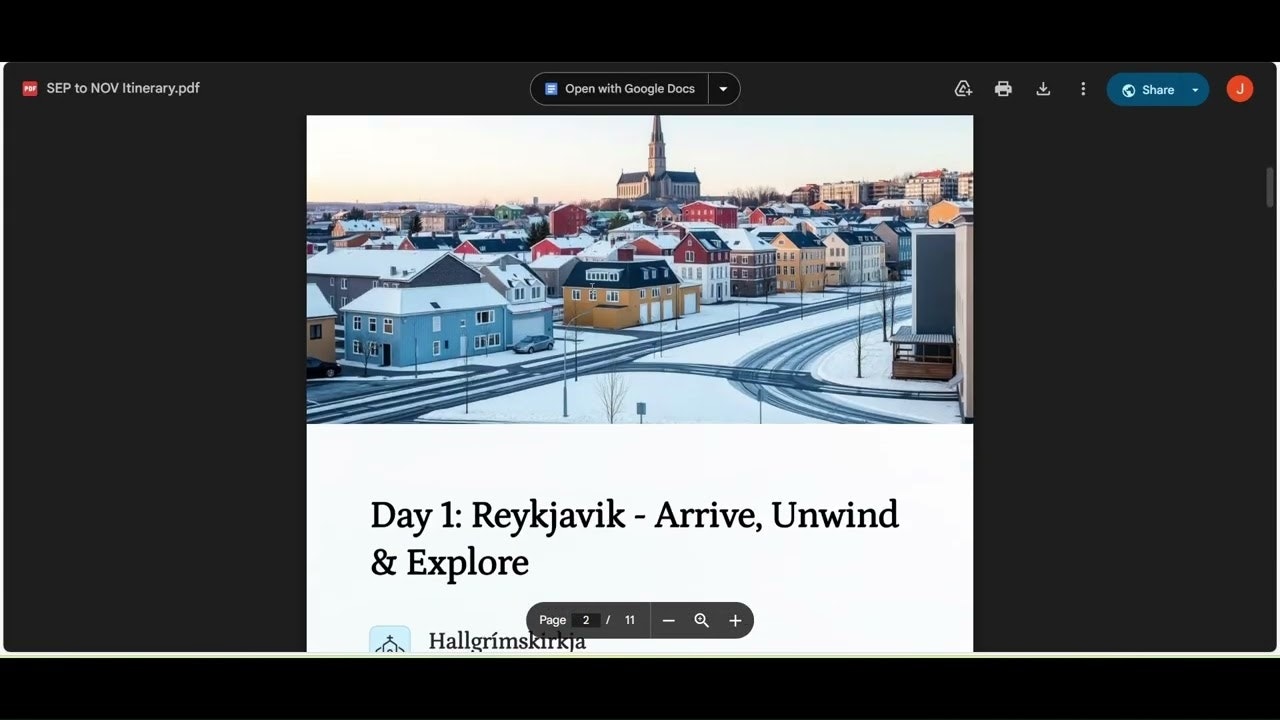
Task: Click the Hallgrímskirkja text
Action: (507, 641)
